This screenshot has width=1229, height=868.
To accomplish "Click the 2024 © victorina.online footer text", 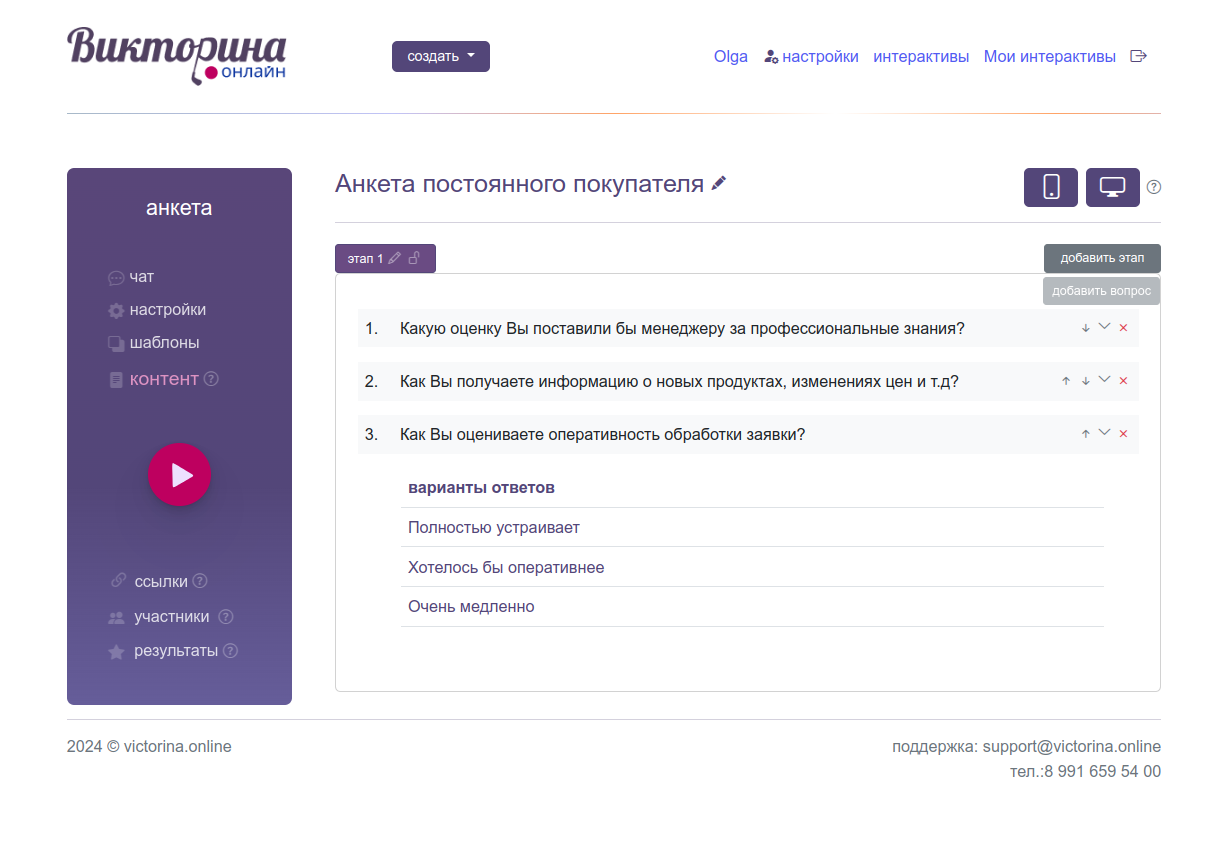I will point(149,746).
